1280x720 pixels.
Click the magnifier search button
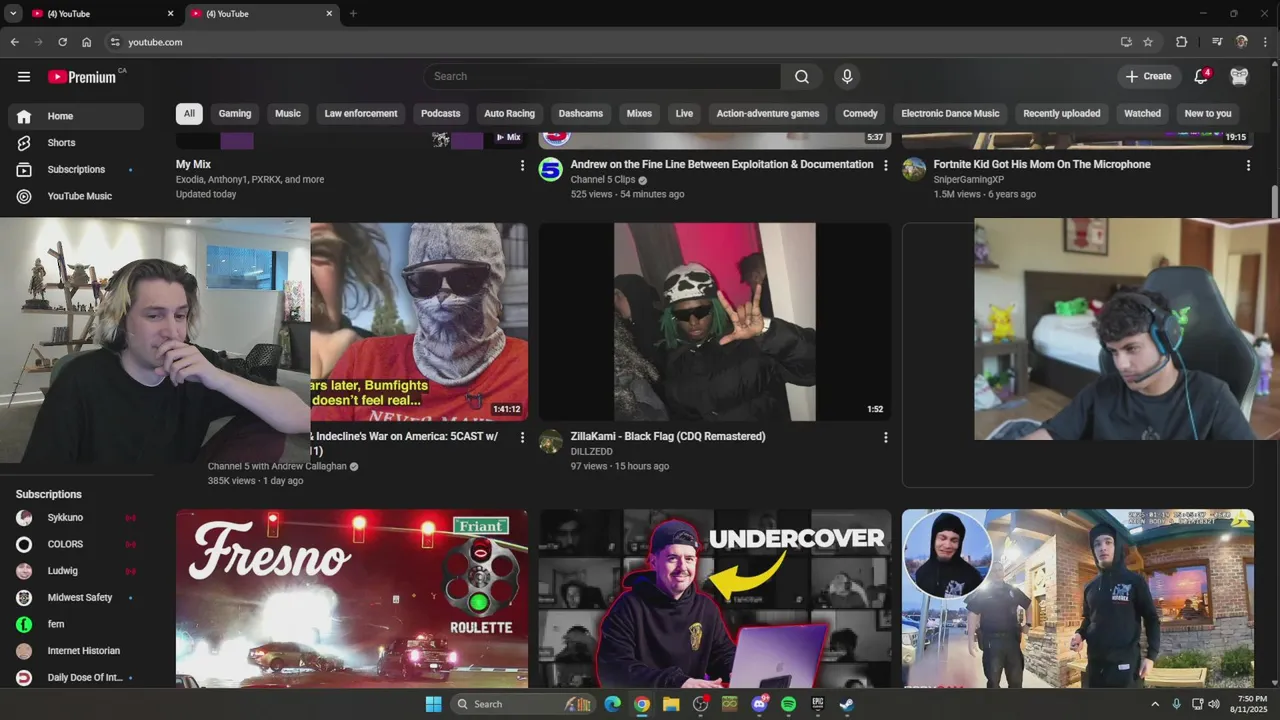click(802, 77)
